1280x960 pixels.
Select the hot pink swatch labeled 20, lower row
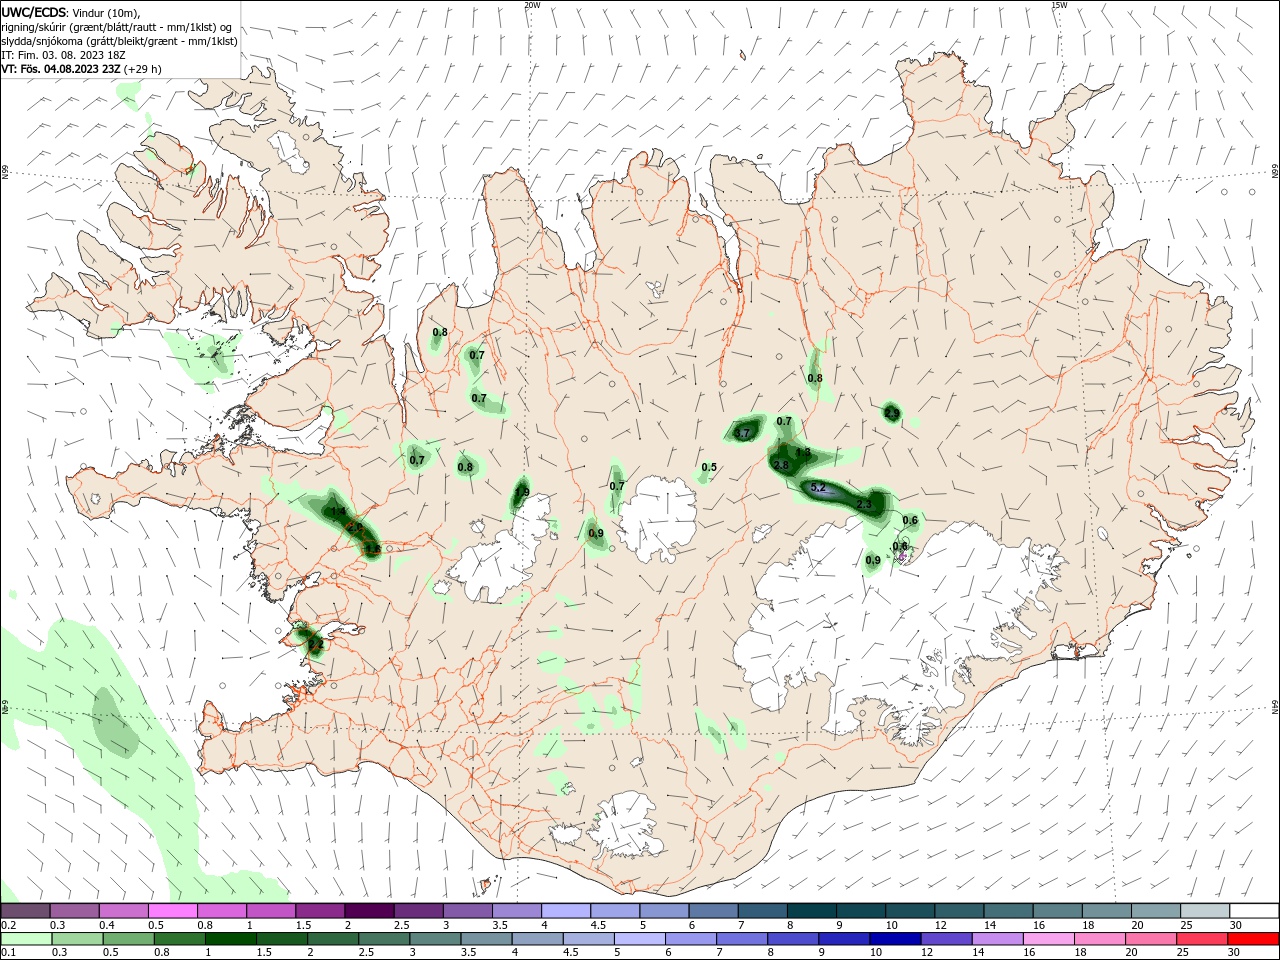[x=1150, y=939]
